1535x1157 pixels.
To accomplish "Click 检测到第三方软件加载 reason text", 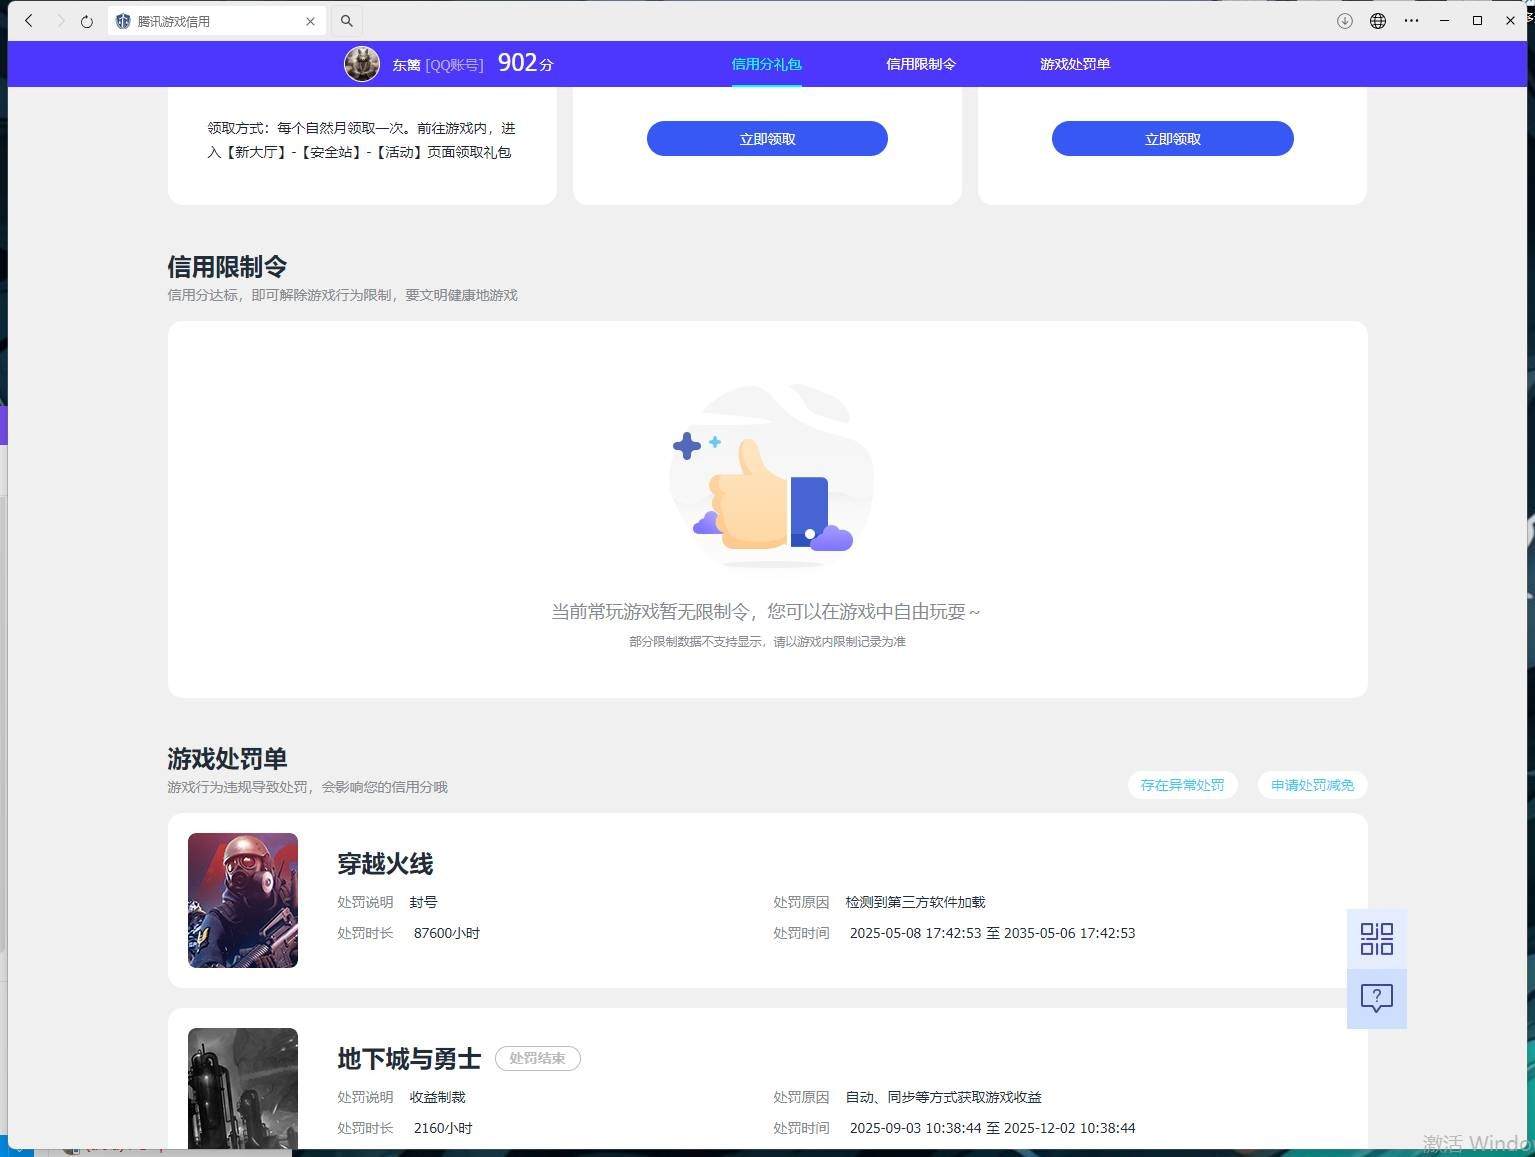I will [x=915, y=902].
